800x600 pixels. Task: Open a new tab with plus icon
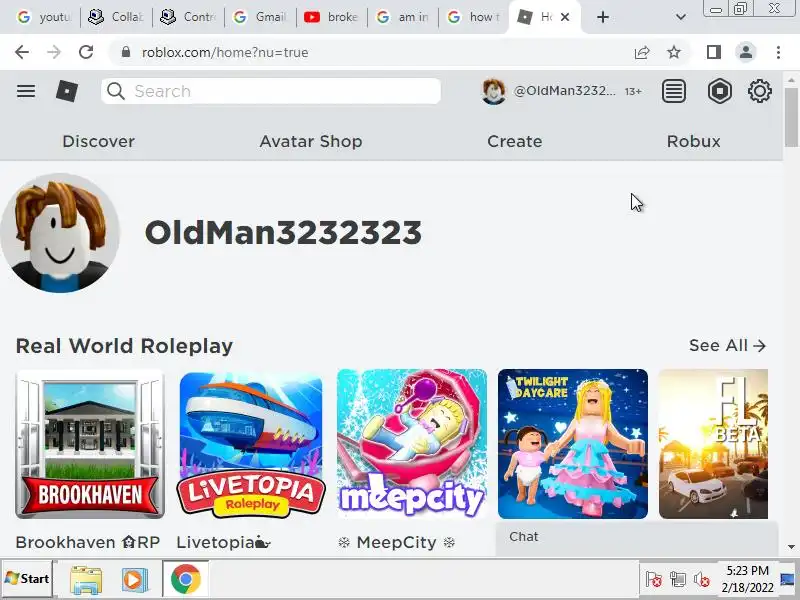[603, 17]
